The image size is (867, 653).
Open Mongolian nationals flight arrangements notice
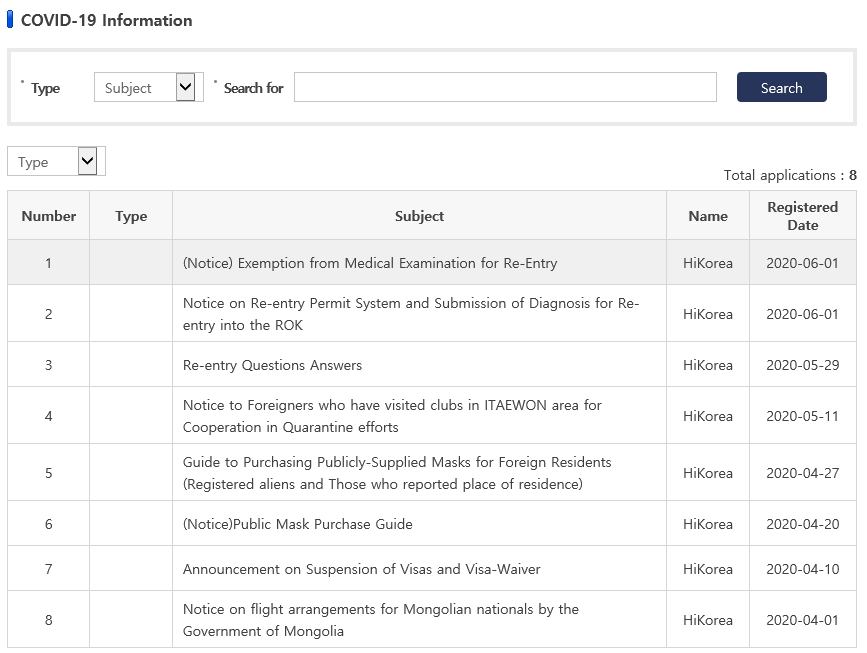point(380,620)
